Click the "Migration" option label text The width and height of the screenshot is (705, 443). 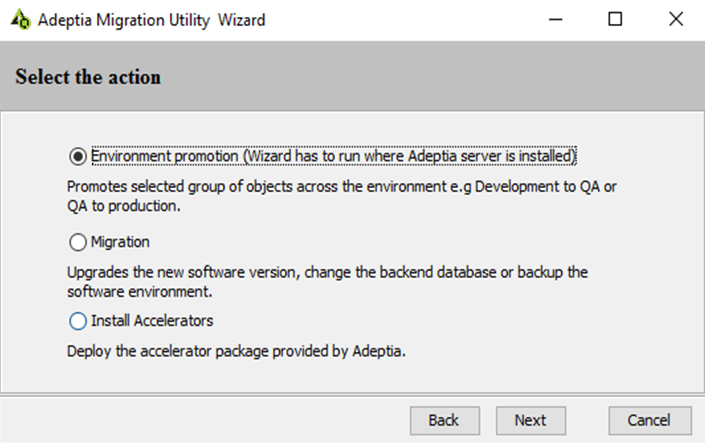click(x=120, y=242)
